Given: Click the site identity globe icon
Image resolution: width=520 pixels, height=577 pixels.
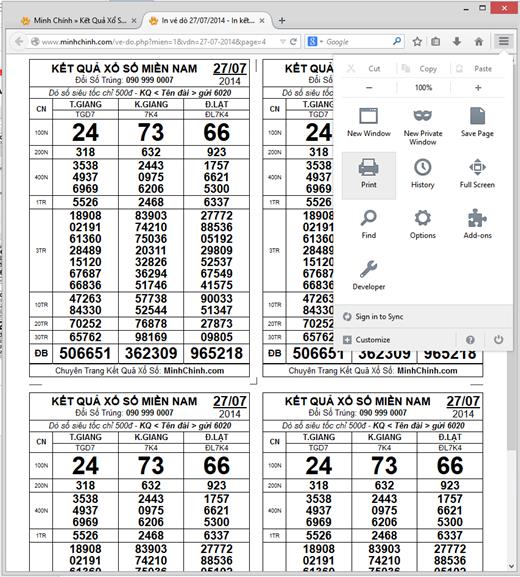Looking at the screenshot, I should coord(35,42).
